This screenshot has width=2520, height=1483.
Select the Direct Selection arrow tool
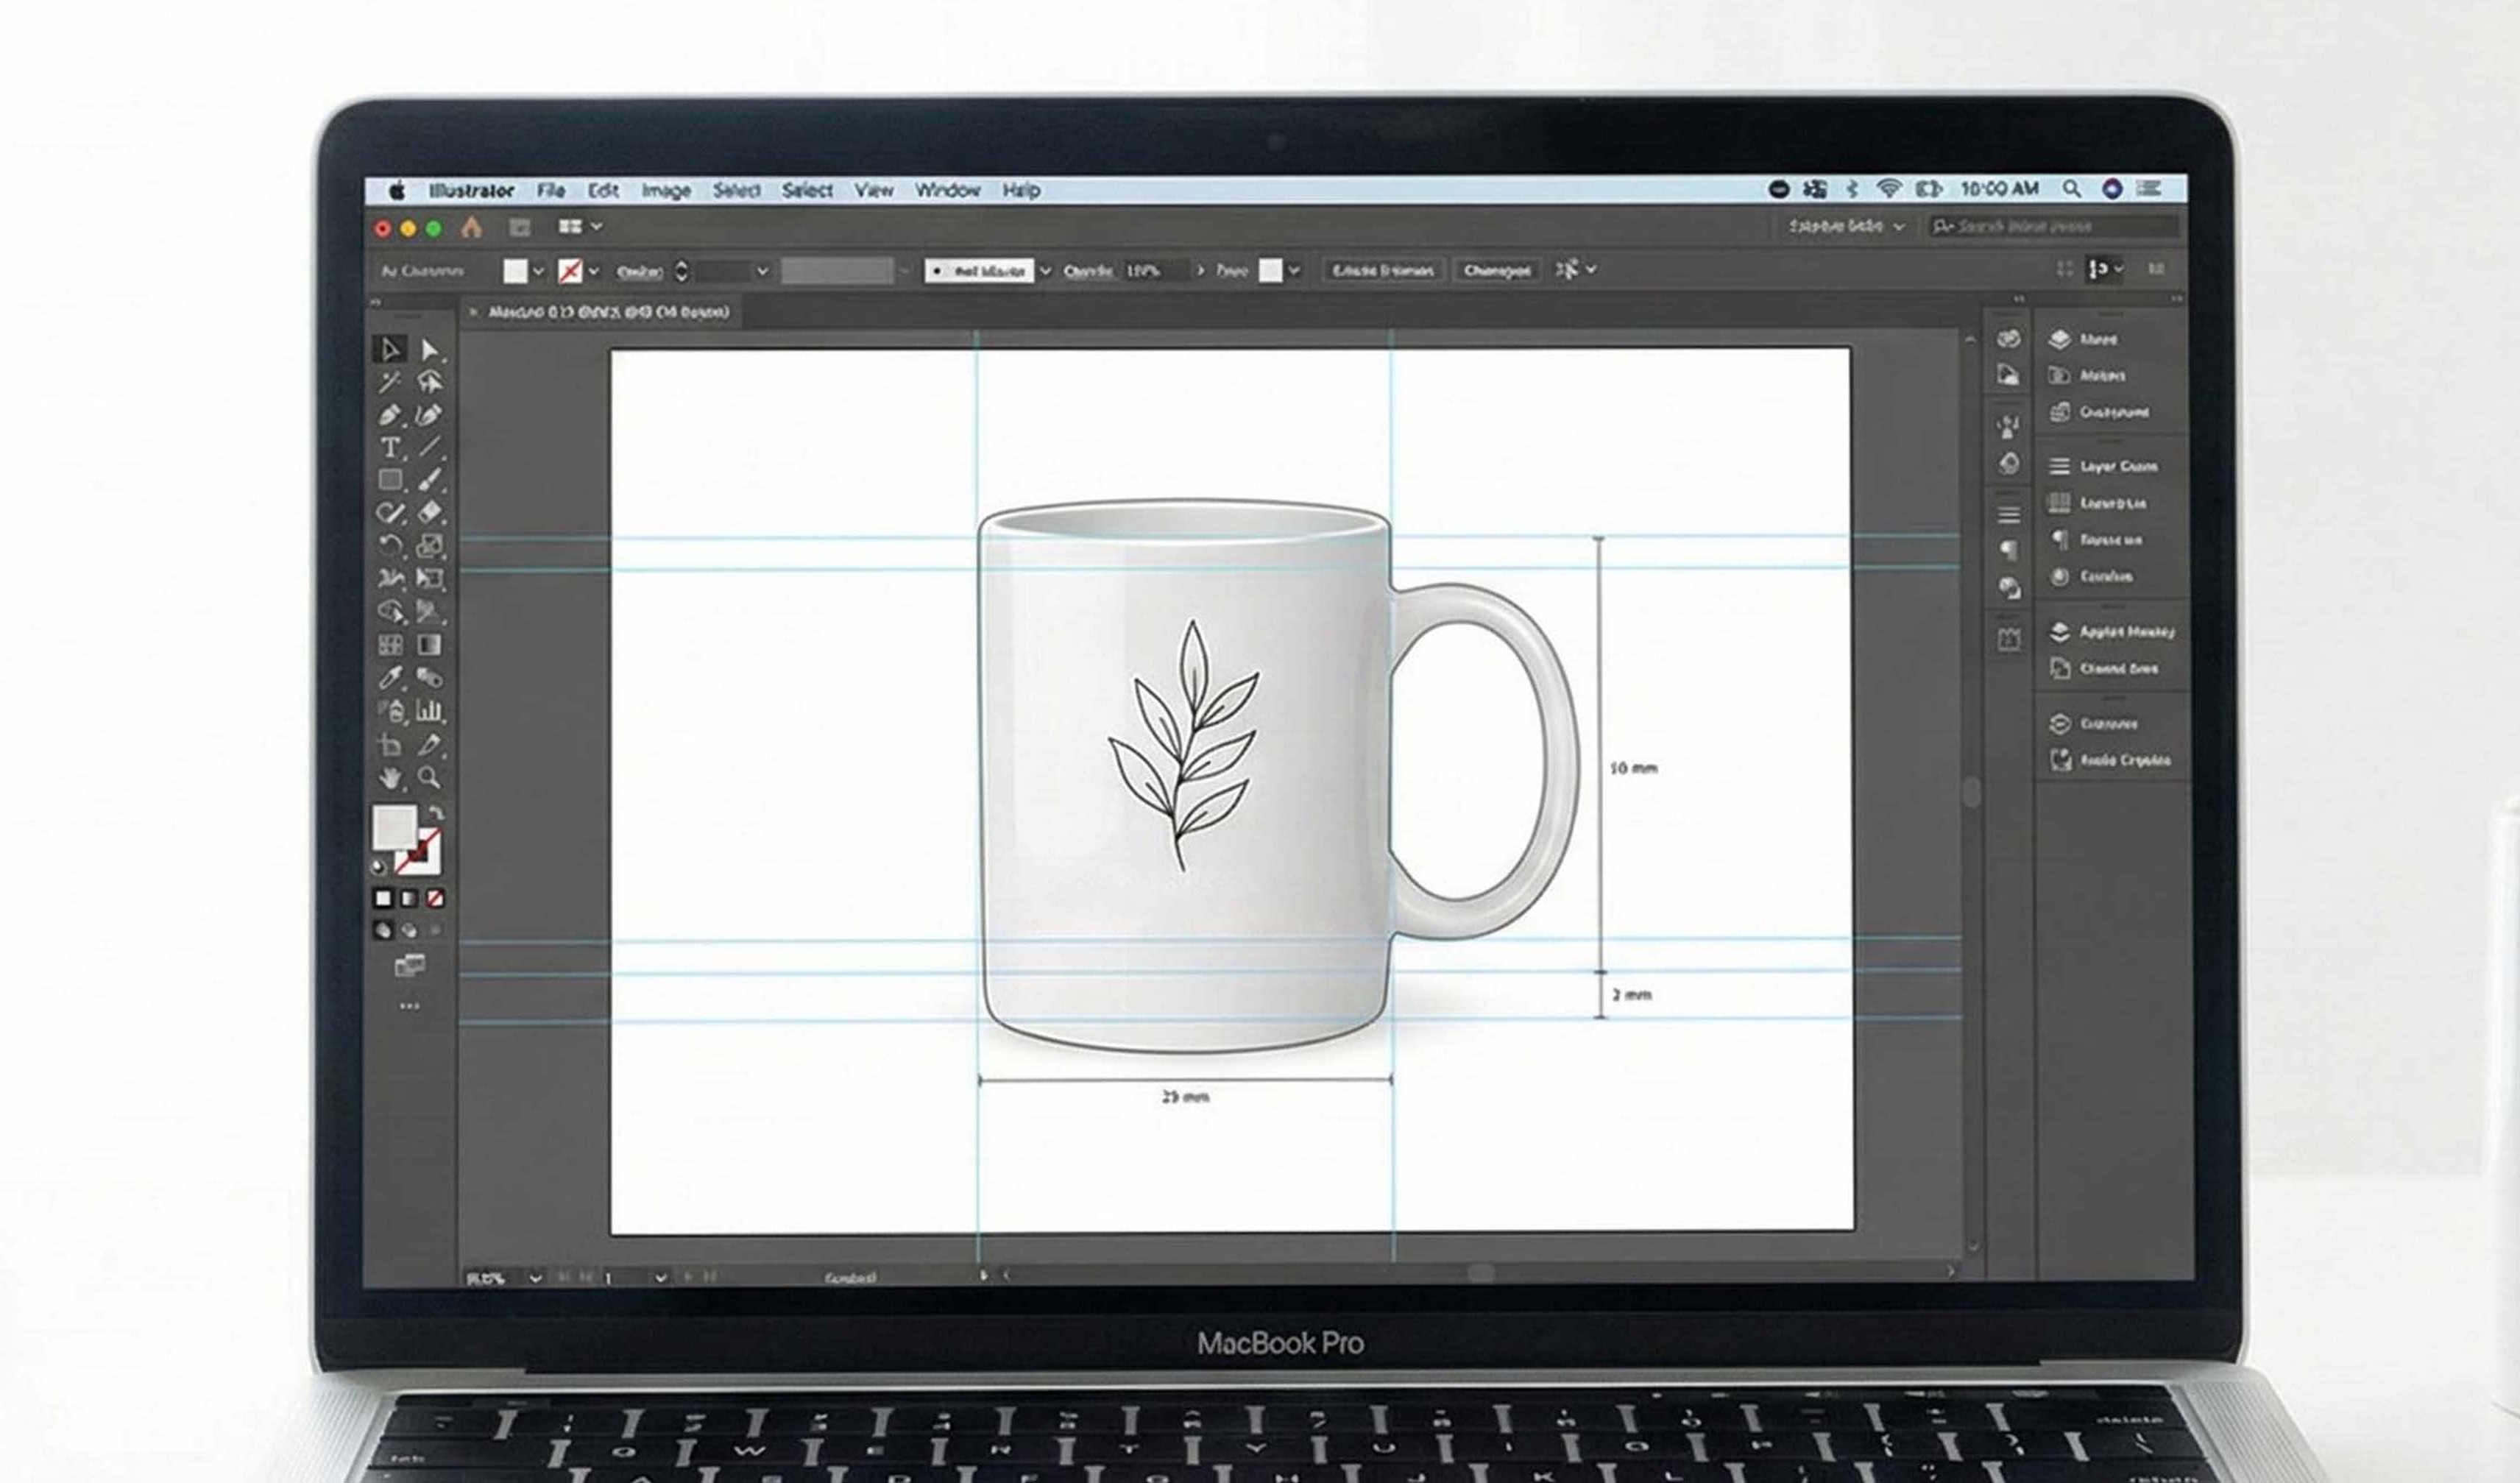(x=429, y=349)
